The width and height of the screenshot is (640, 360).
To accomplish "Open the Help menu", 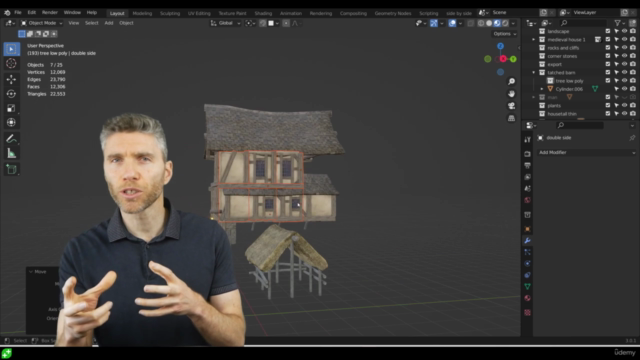I will [x=92, y=13].
